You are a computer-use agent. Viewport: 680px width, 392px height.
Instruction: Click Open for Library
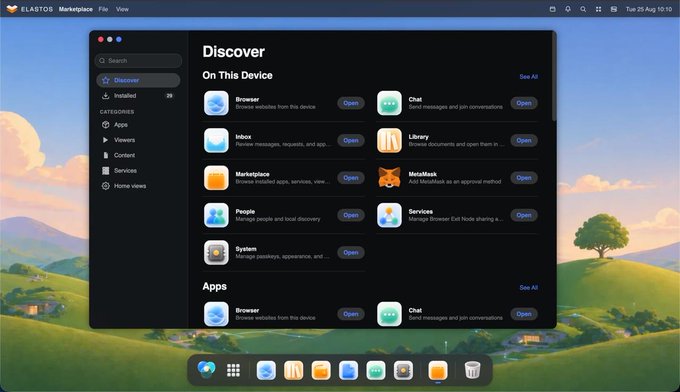click(524, 140)
